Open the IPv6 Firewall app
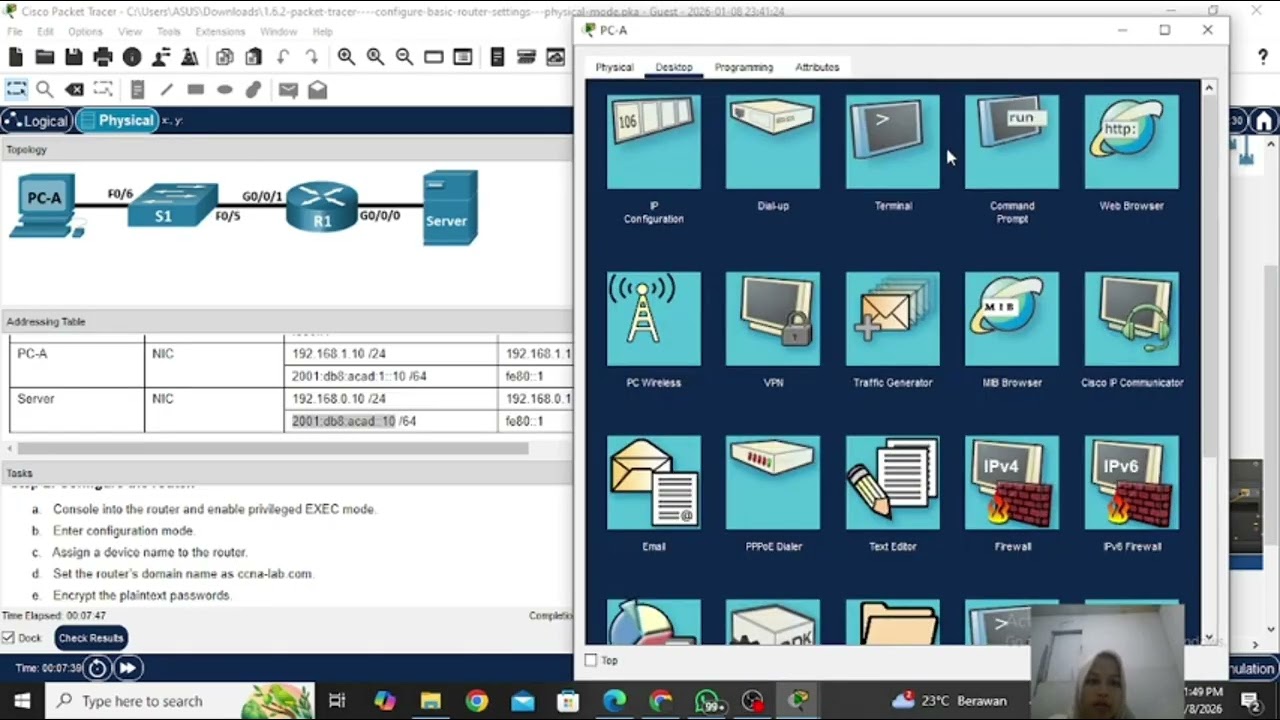 point(1131,483)
